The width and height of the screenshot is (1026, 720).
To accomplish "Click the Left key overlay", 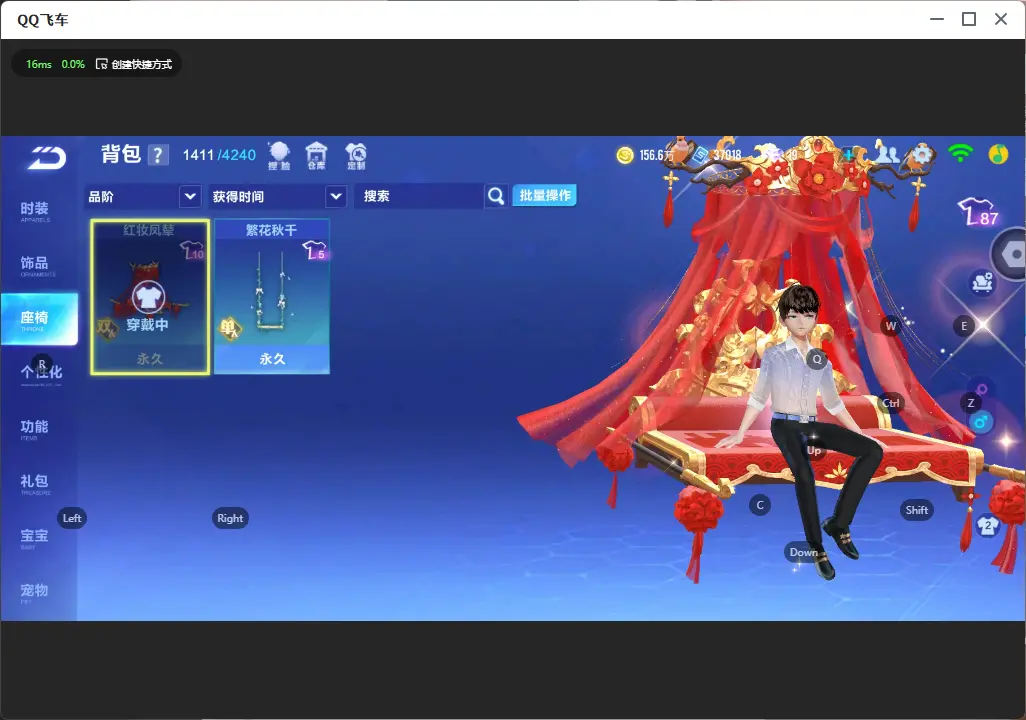I will [72, 518].
